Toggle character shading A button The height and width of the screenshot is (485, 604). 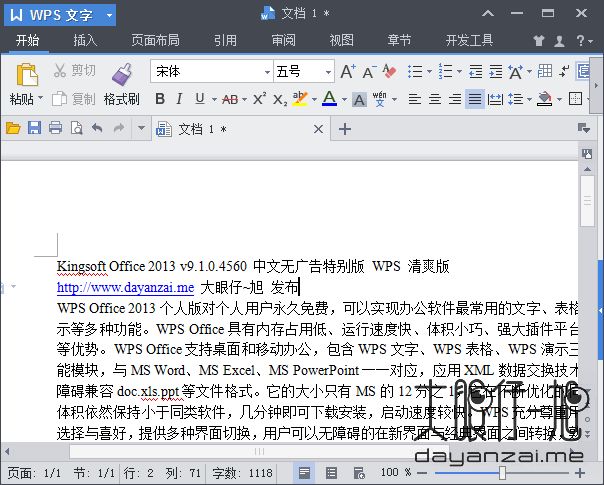359,100
